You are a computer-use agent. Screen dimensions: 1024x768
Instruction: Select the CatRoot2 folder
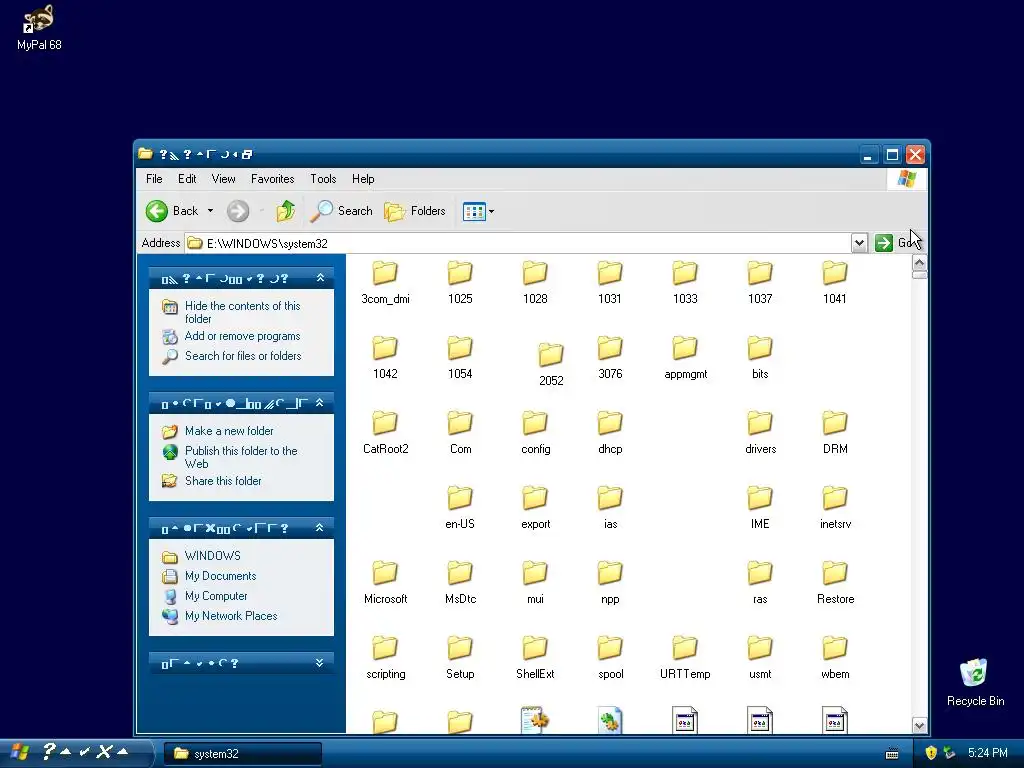[x=385, y=433]
